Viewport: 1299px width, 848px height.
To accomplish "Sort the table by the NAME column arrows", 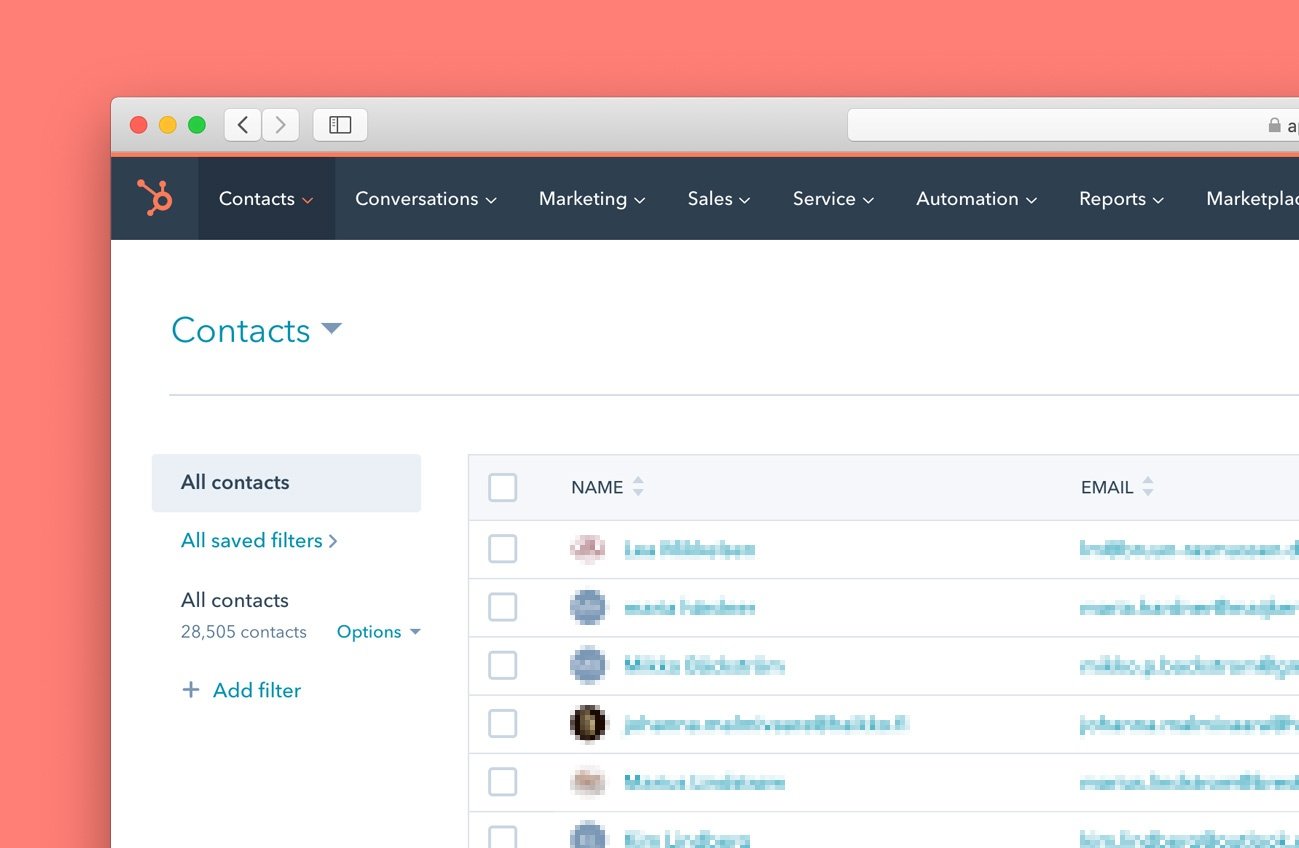I will pos(638,487).
